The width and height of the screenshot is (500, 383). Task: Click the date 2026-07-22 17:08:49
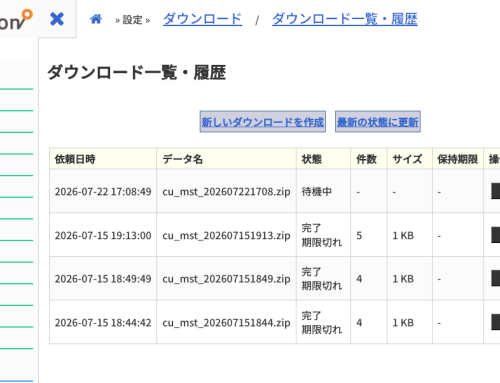(103, 192)
